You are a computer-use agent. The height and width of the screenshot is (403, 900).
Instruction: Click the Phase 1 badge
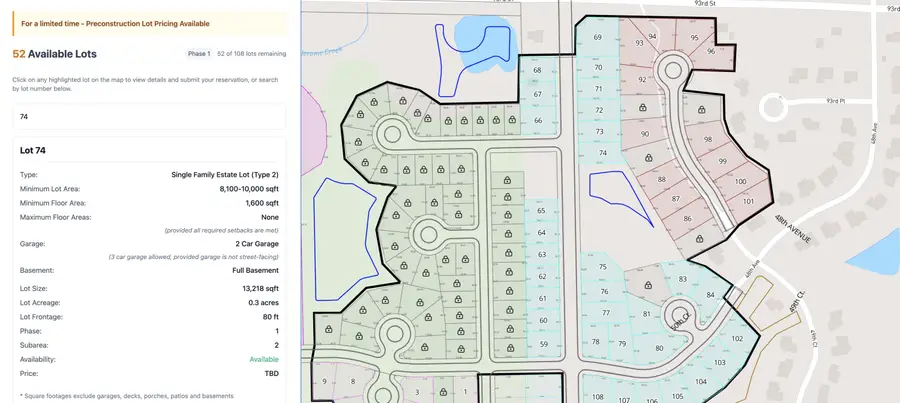point(198,53)
